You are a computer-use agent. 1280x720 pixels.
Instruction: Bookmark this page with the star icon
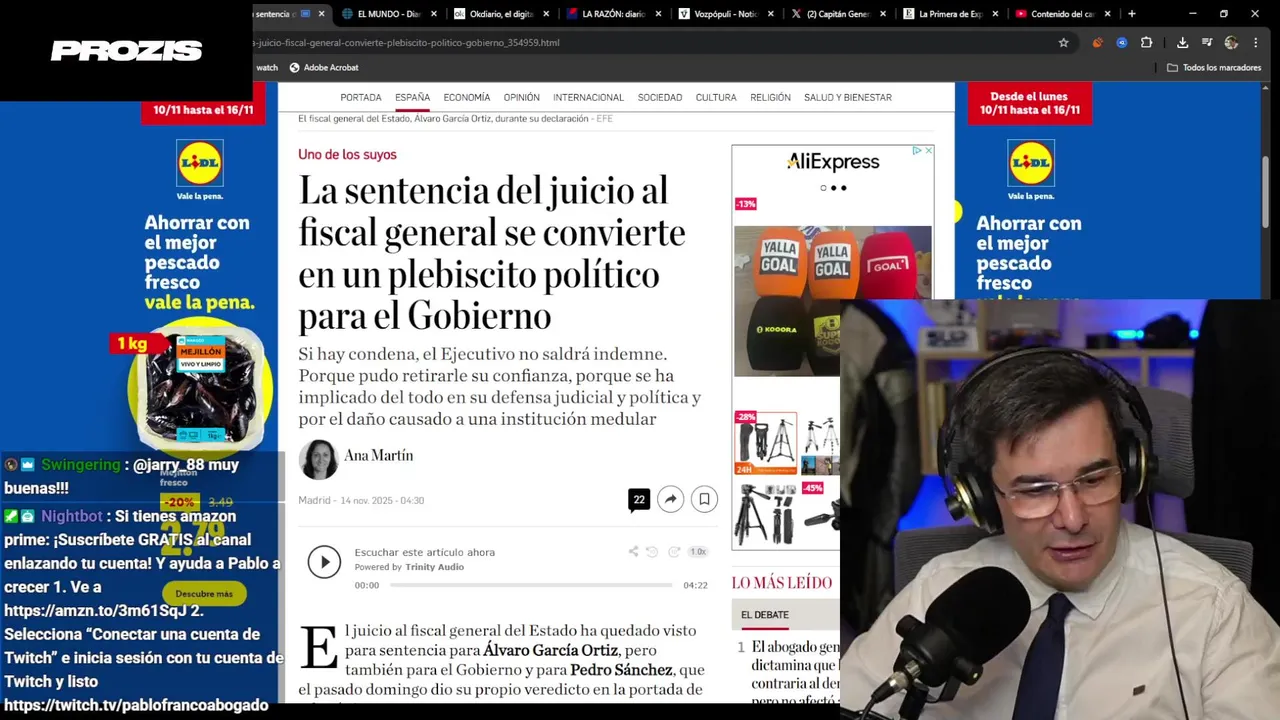[1063, 43]
